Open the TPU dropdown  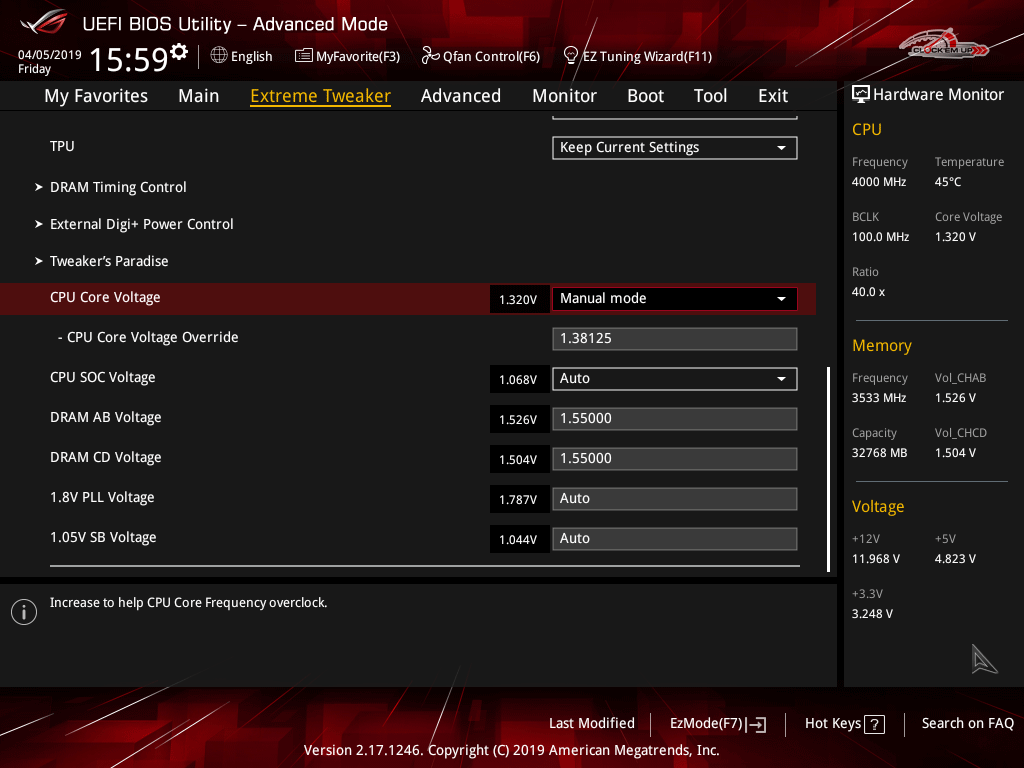[x=675, y=148]
